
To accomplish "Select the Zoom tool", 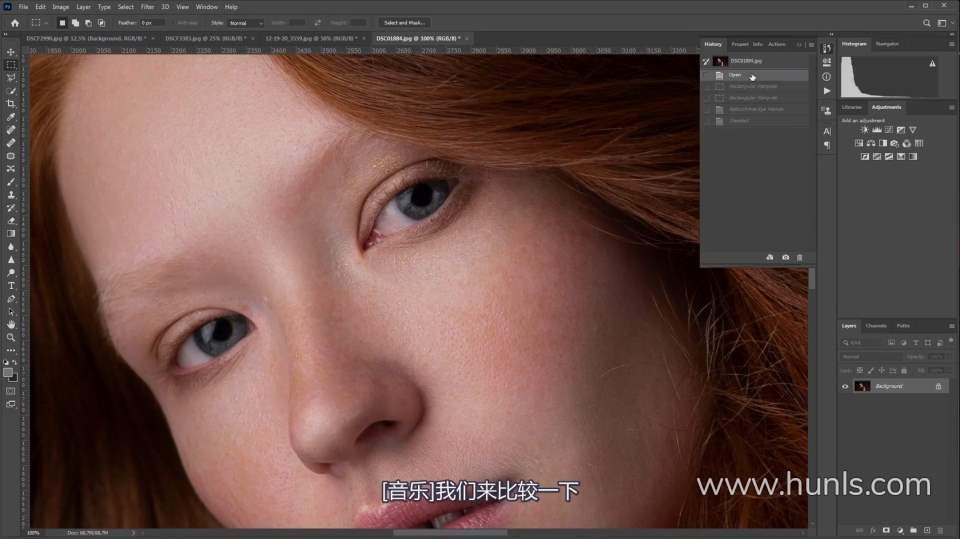I will click(11, 337).
